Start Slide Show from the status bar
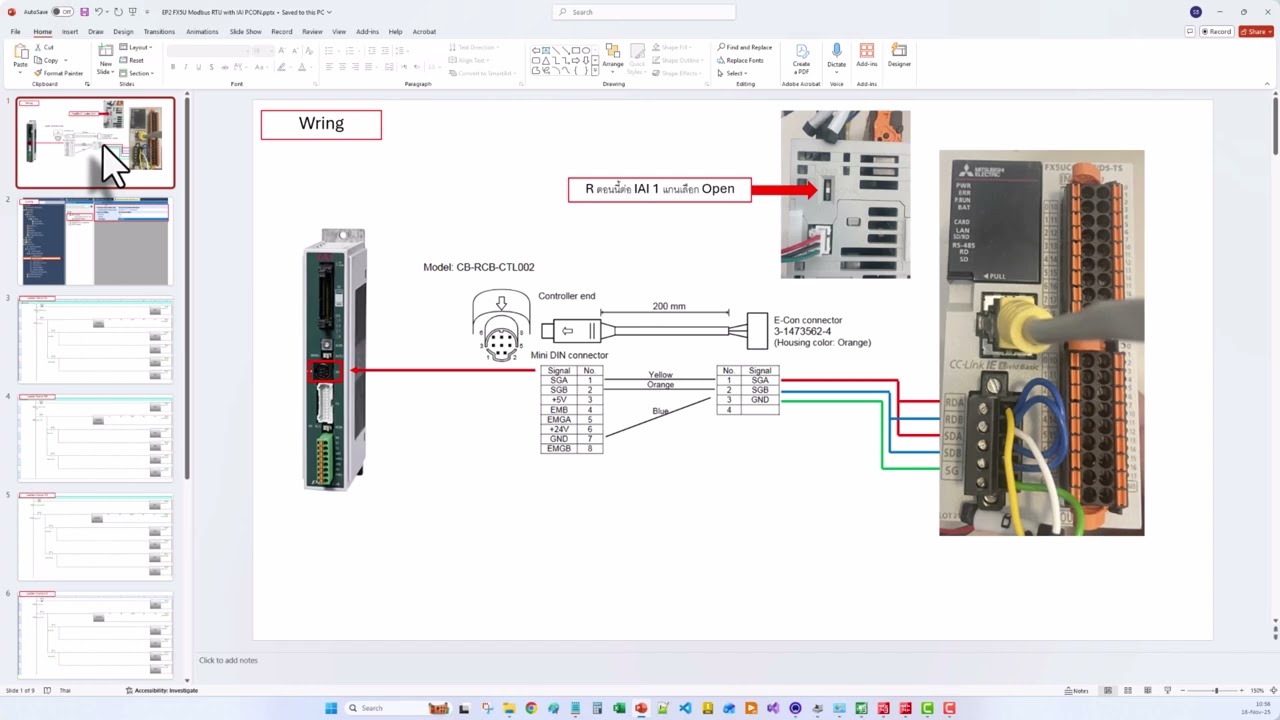 coord(1168,691)
